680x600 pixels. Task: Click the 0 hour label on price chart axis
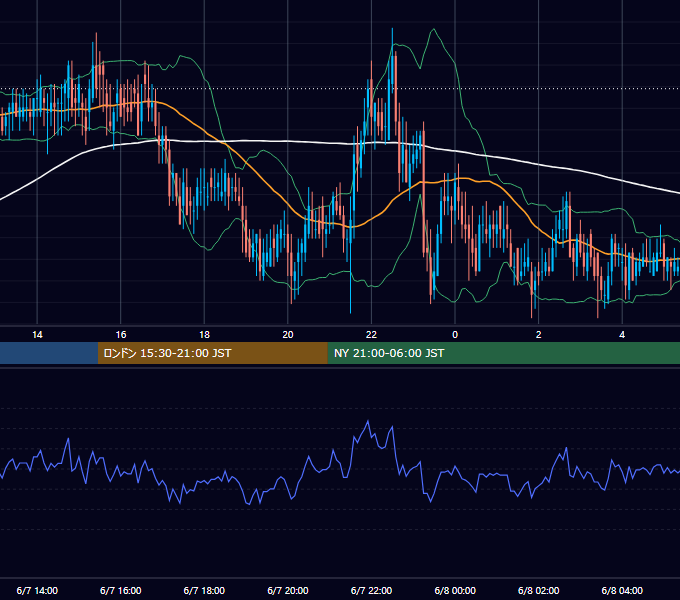(455, 335)
